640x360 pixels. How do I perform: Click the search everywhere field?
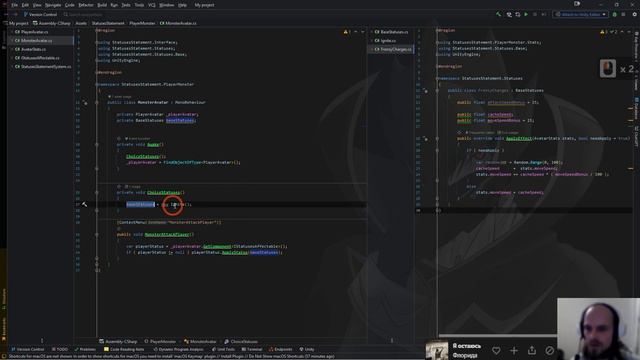pyautogui.click(x=82, y=14)
